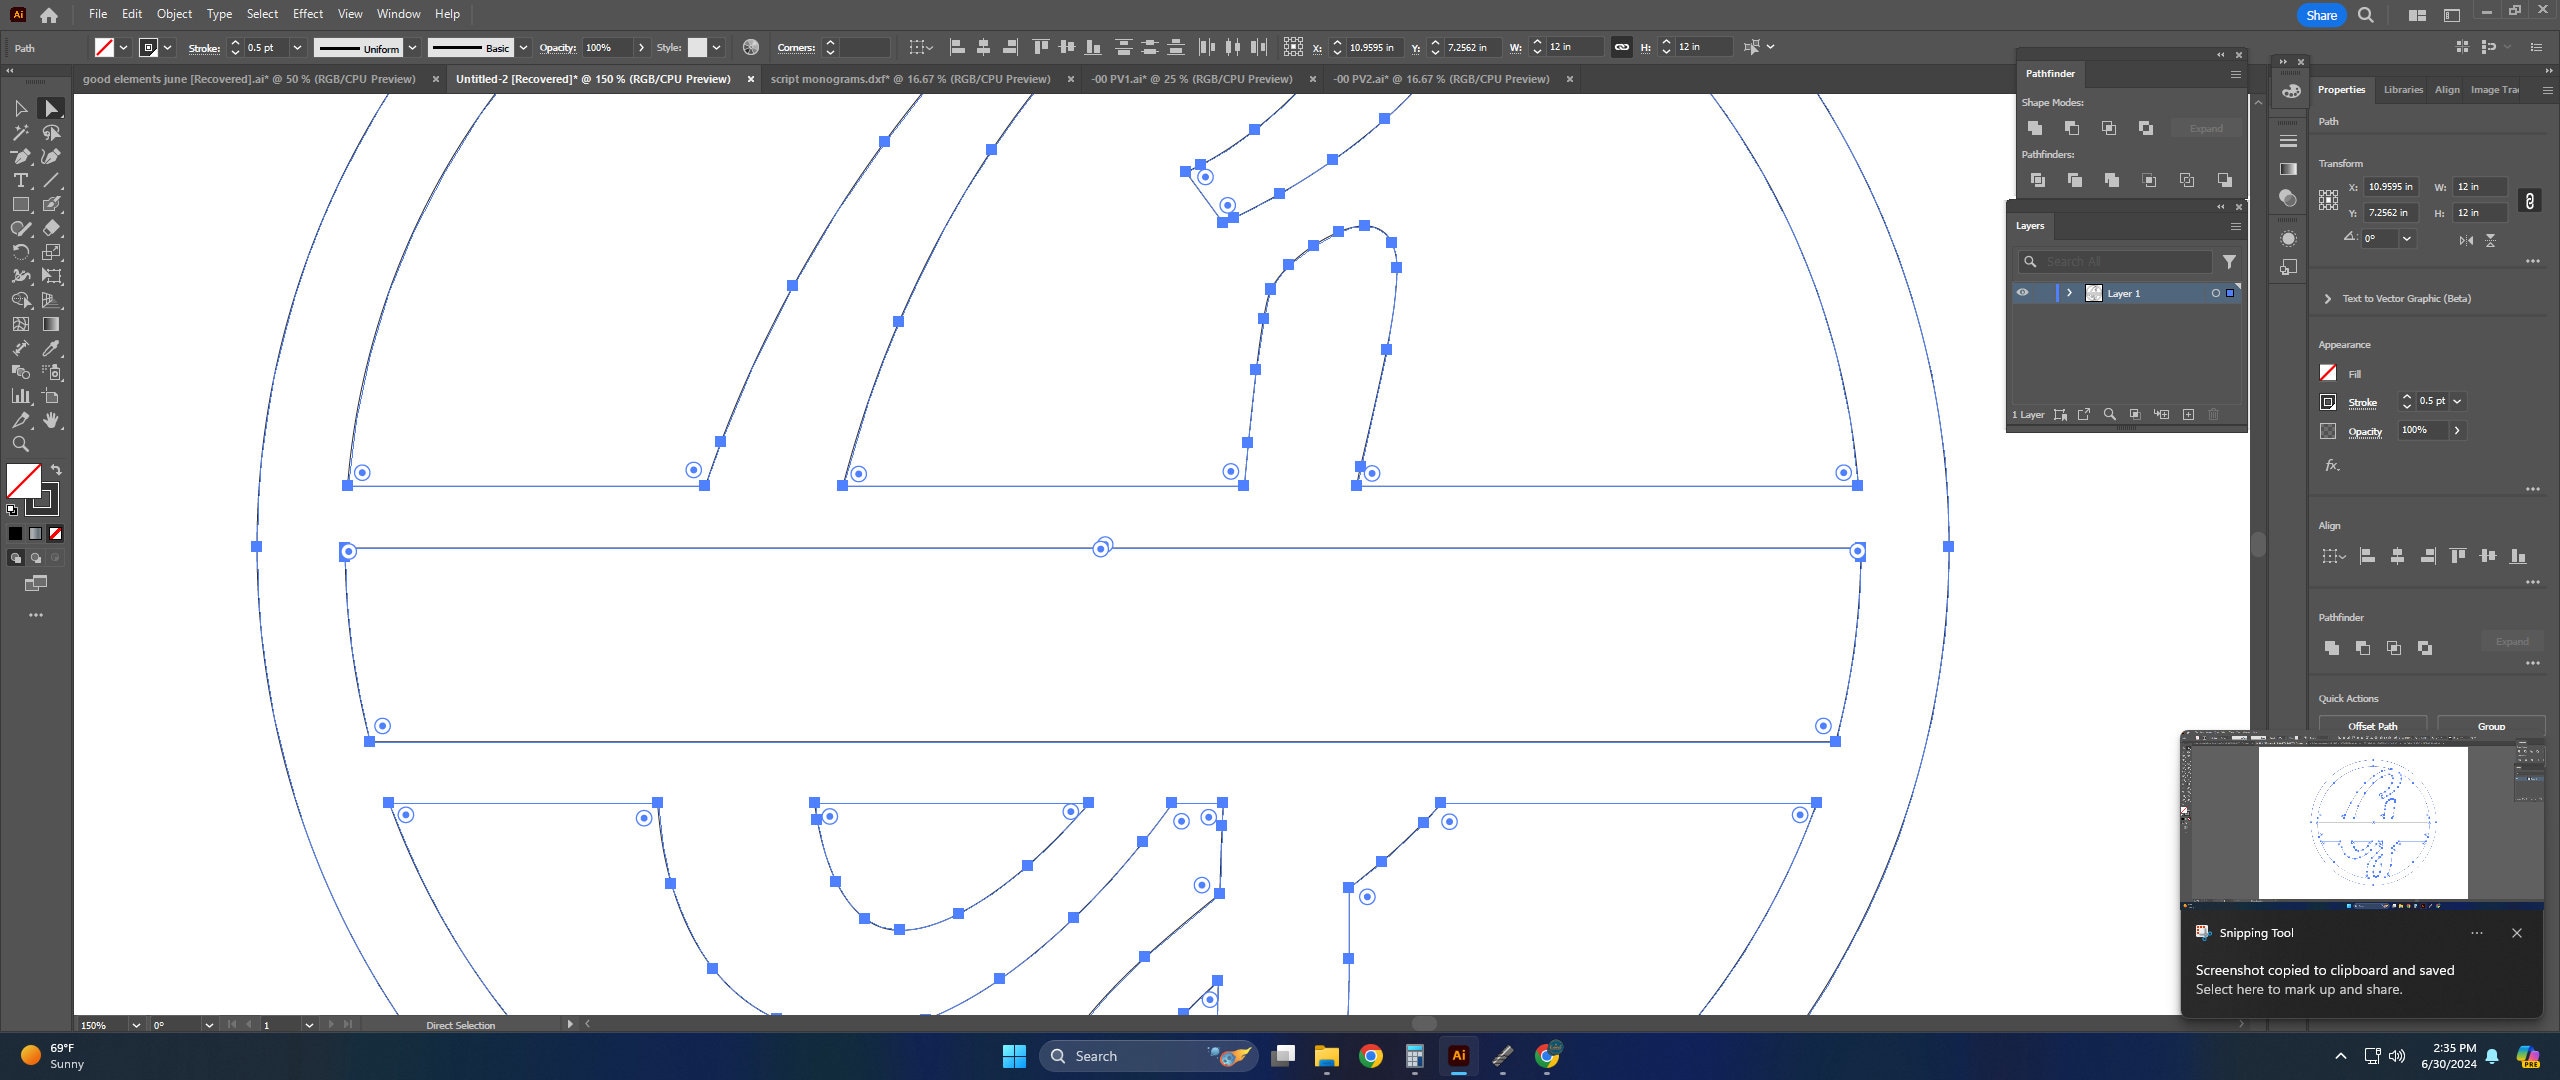Screen dimensions: 2560x1080
Task: Open the Object menu
Action: (174, 13)
